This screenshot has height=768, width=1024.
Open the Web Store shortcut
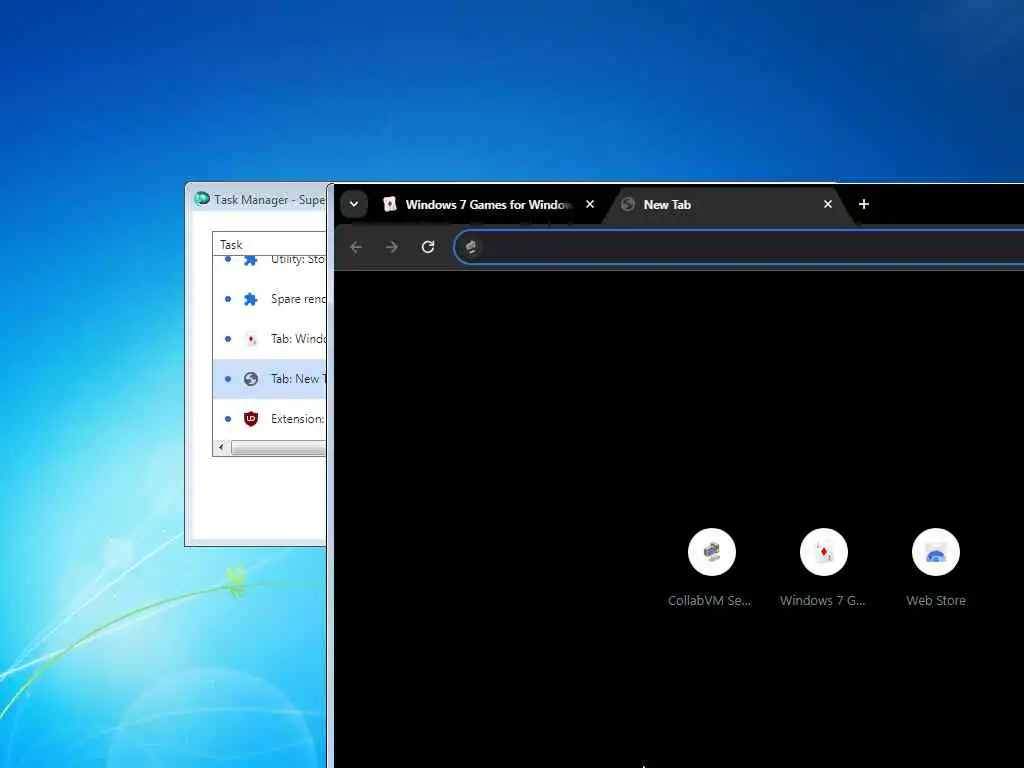tap(935, 568)
